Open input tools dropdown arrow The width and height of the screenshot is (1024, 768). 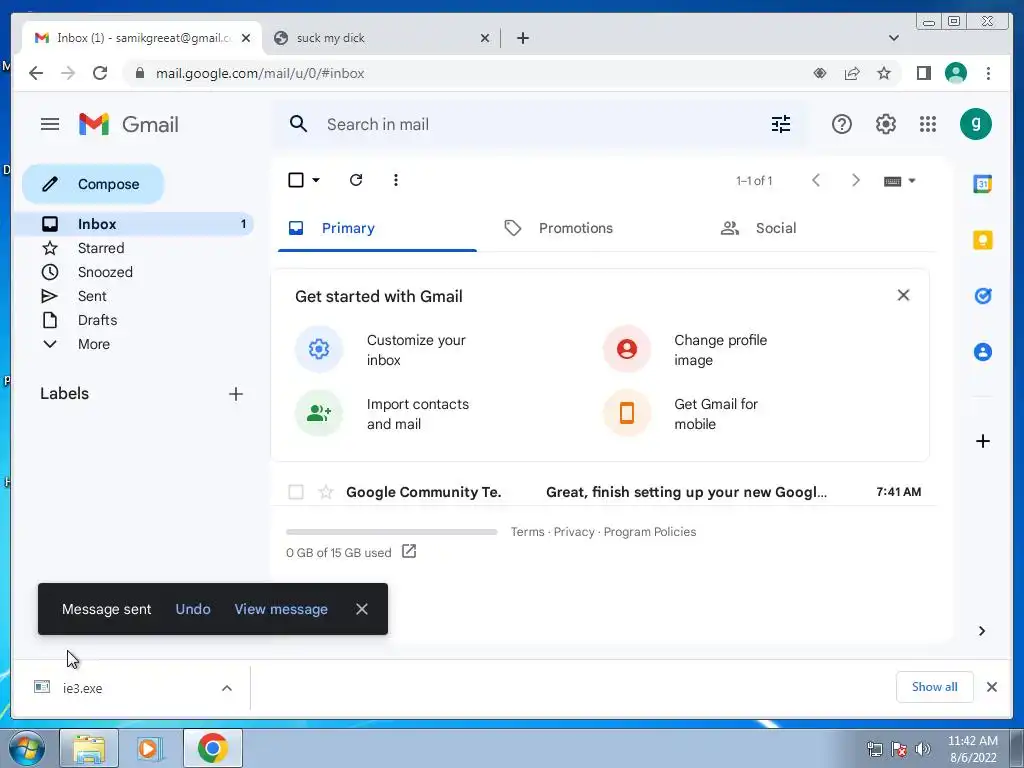[912, 181]
